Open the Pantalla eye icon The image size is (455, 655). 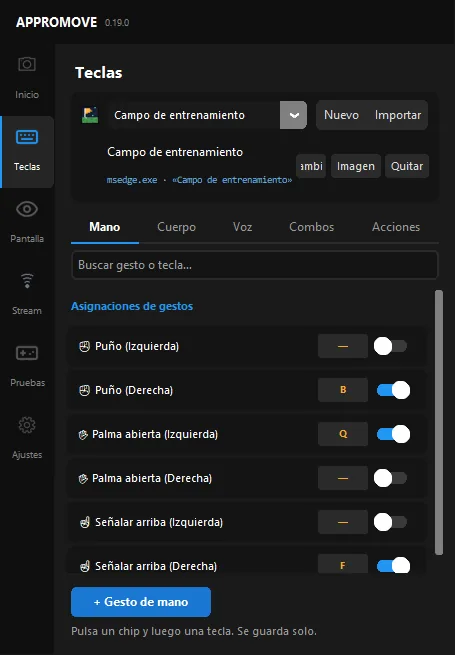(27, 209)
